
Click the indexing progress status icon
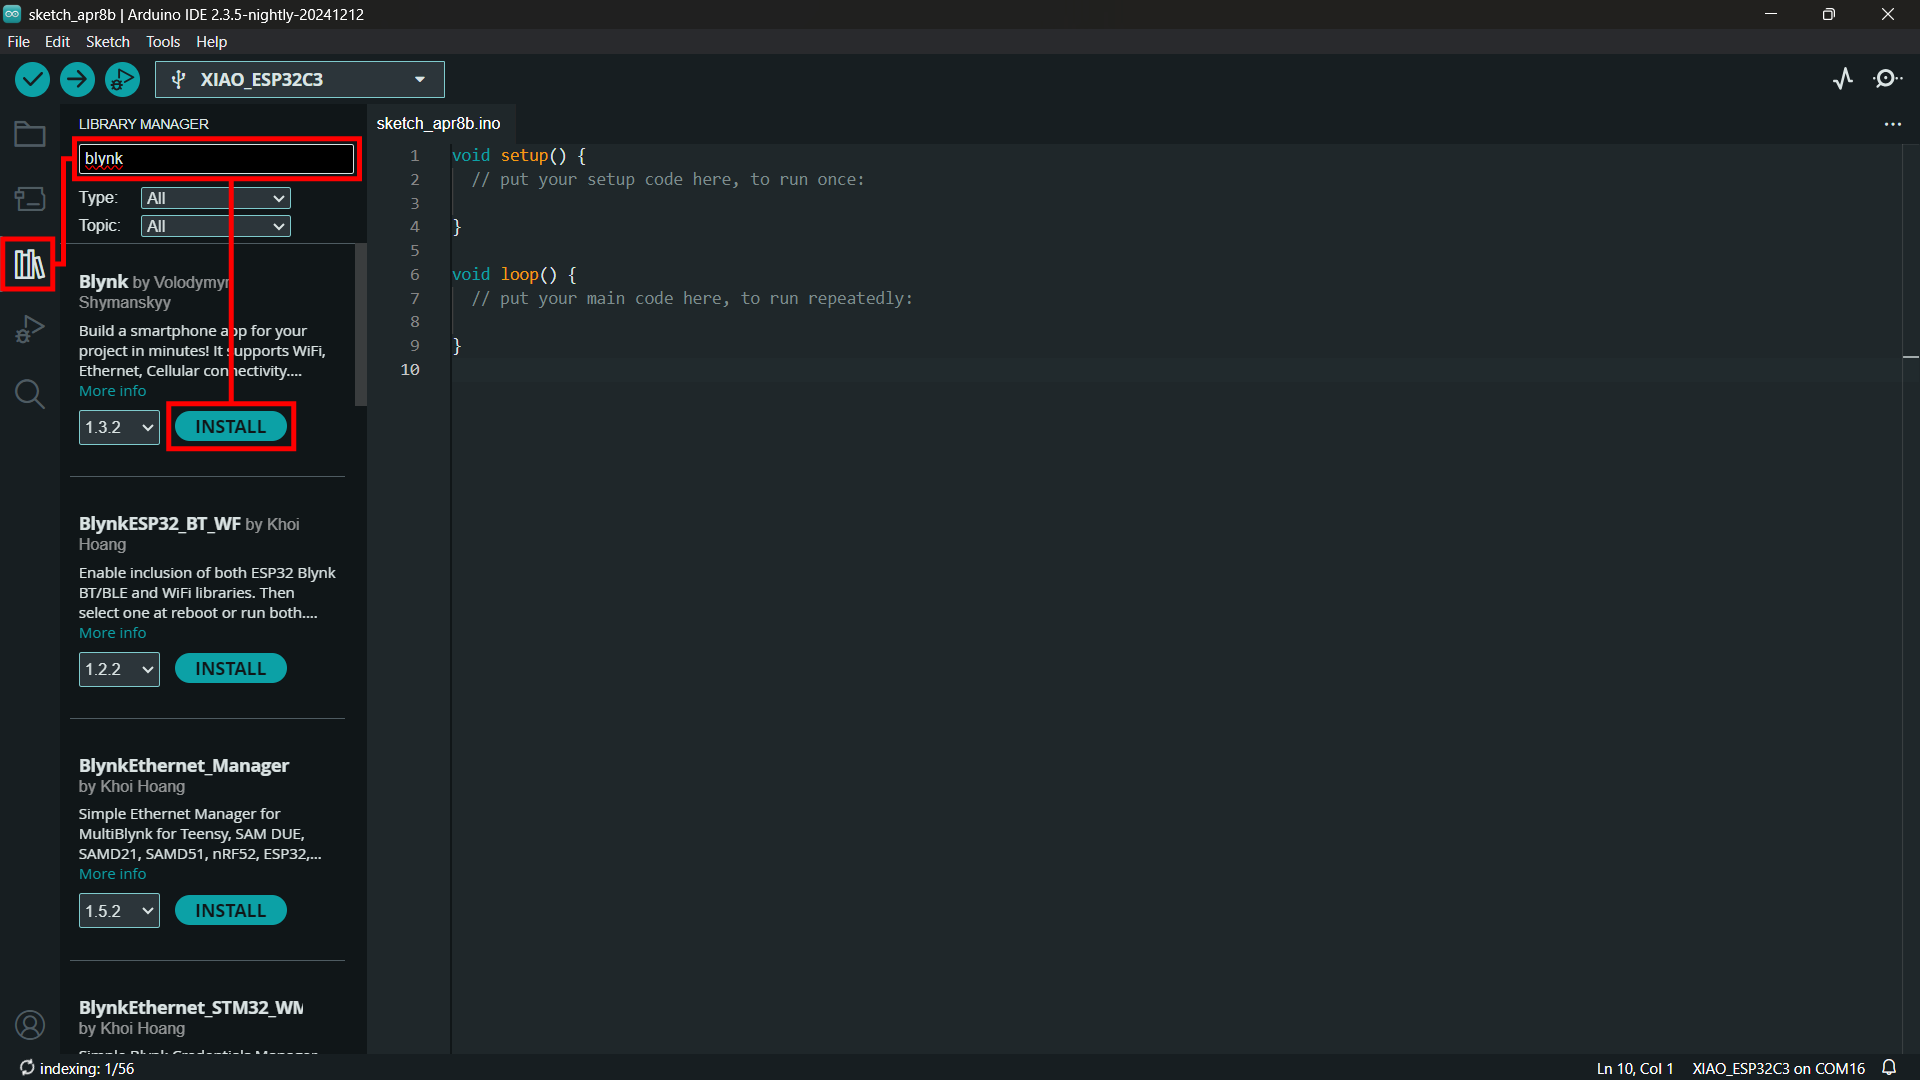tap(27, 1068)
